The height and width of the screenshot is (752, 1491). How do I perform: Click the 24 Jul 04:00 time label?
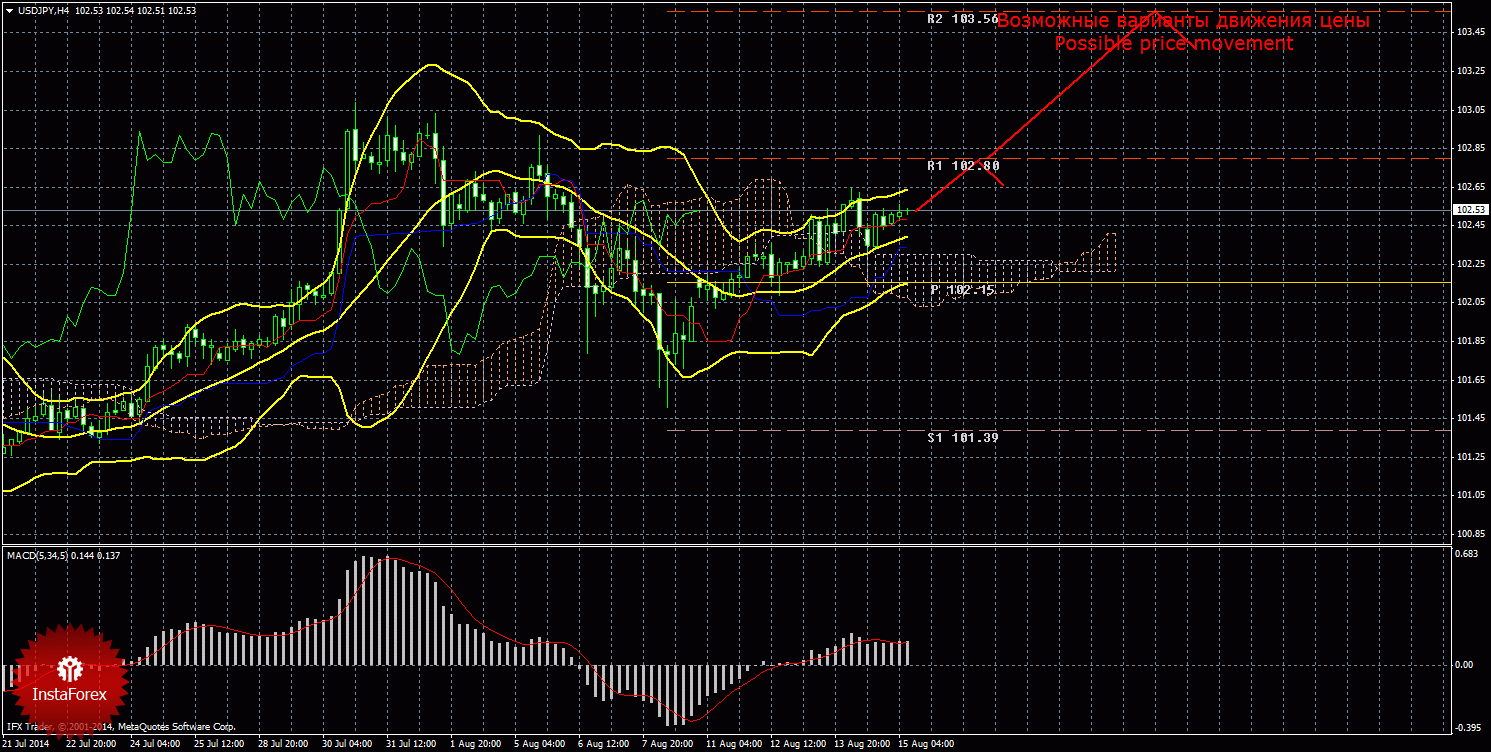coord(154,744)
